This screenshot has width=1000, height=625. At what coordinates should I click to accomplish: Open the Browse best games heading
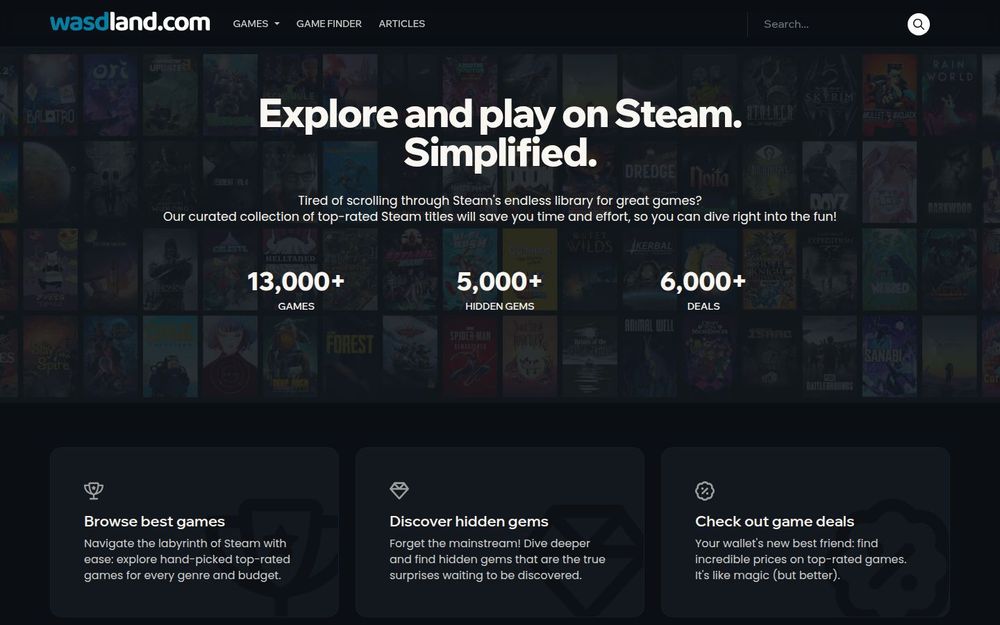pos(154,521)
